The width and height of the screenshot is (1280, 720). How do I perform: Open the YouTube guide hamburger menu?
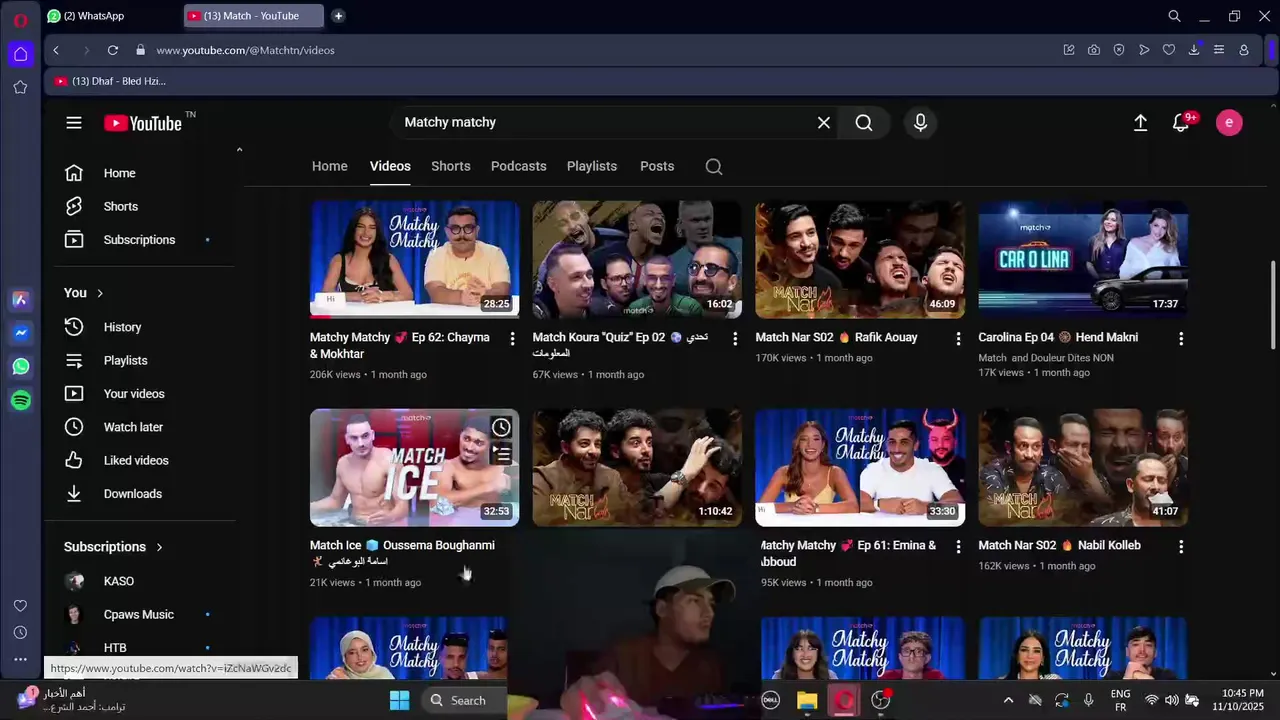point(74,123)
